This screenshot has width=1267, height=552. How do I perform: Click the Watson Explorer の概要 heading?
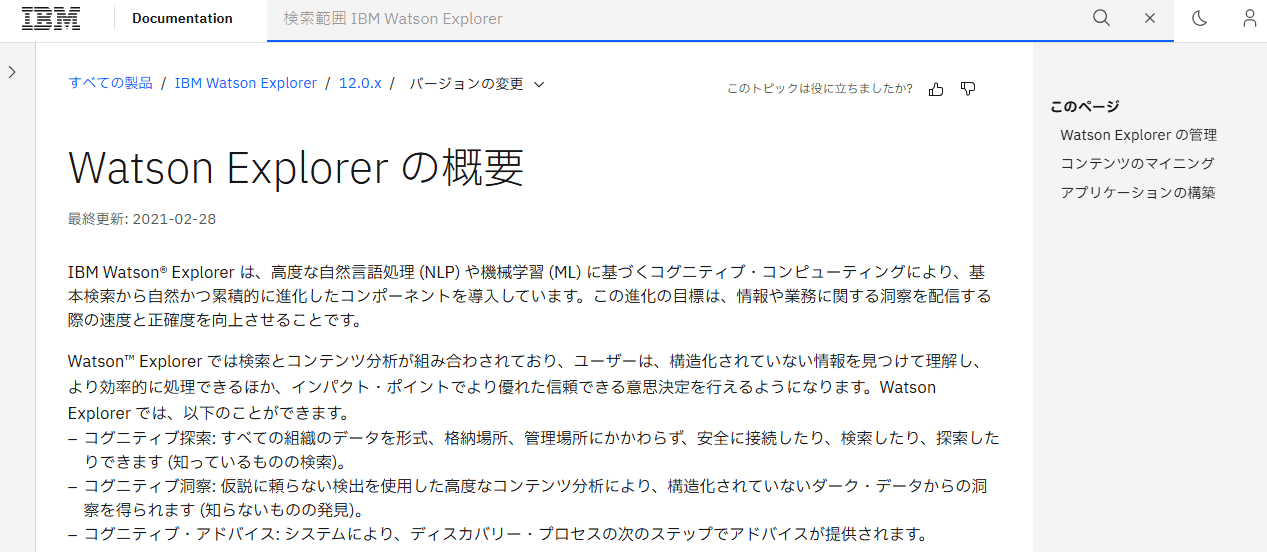click(296, 168)
